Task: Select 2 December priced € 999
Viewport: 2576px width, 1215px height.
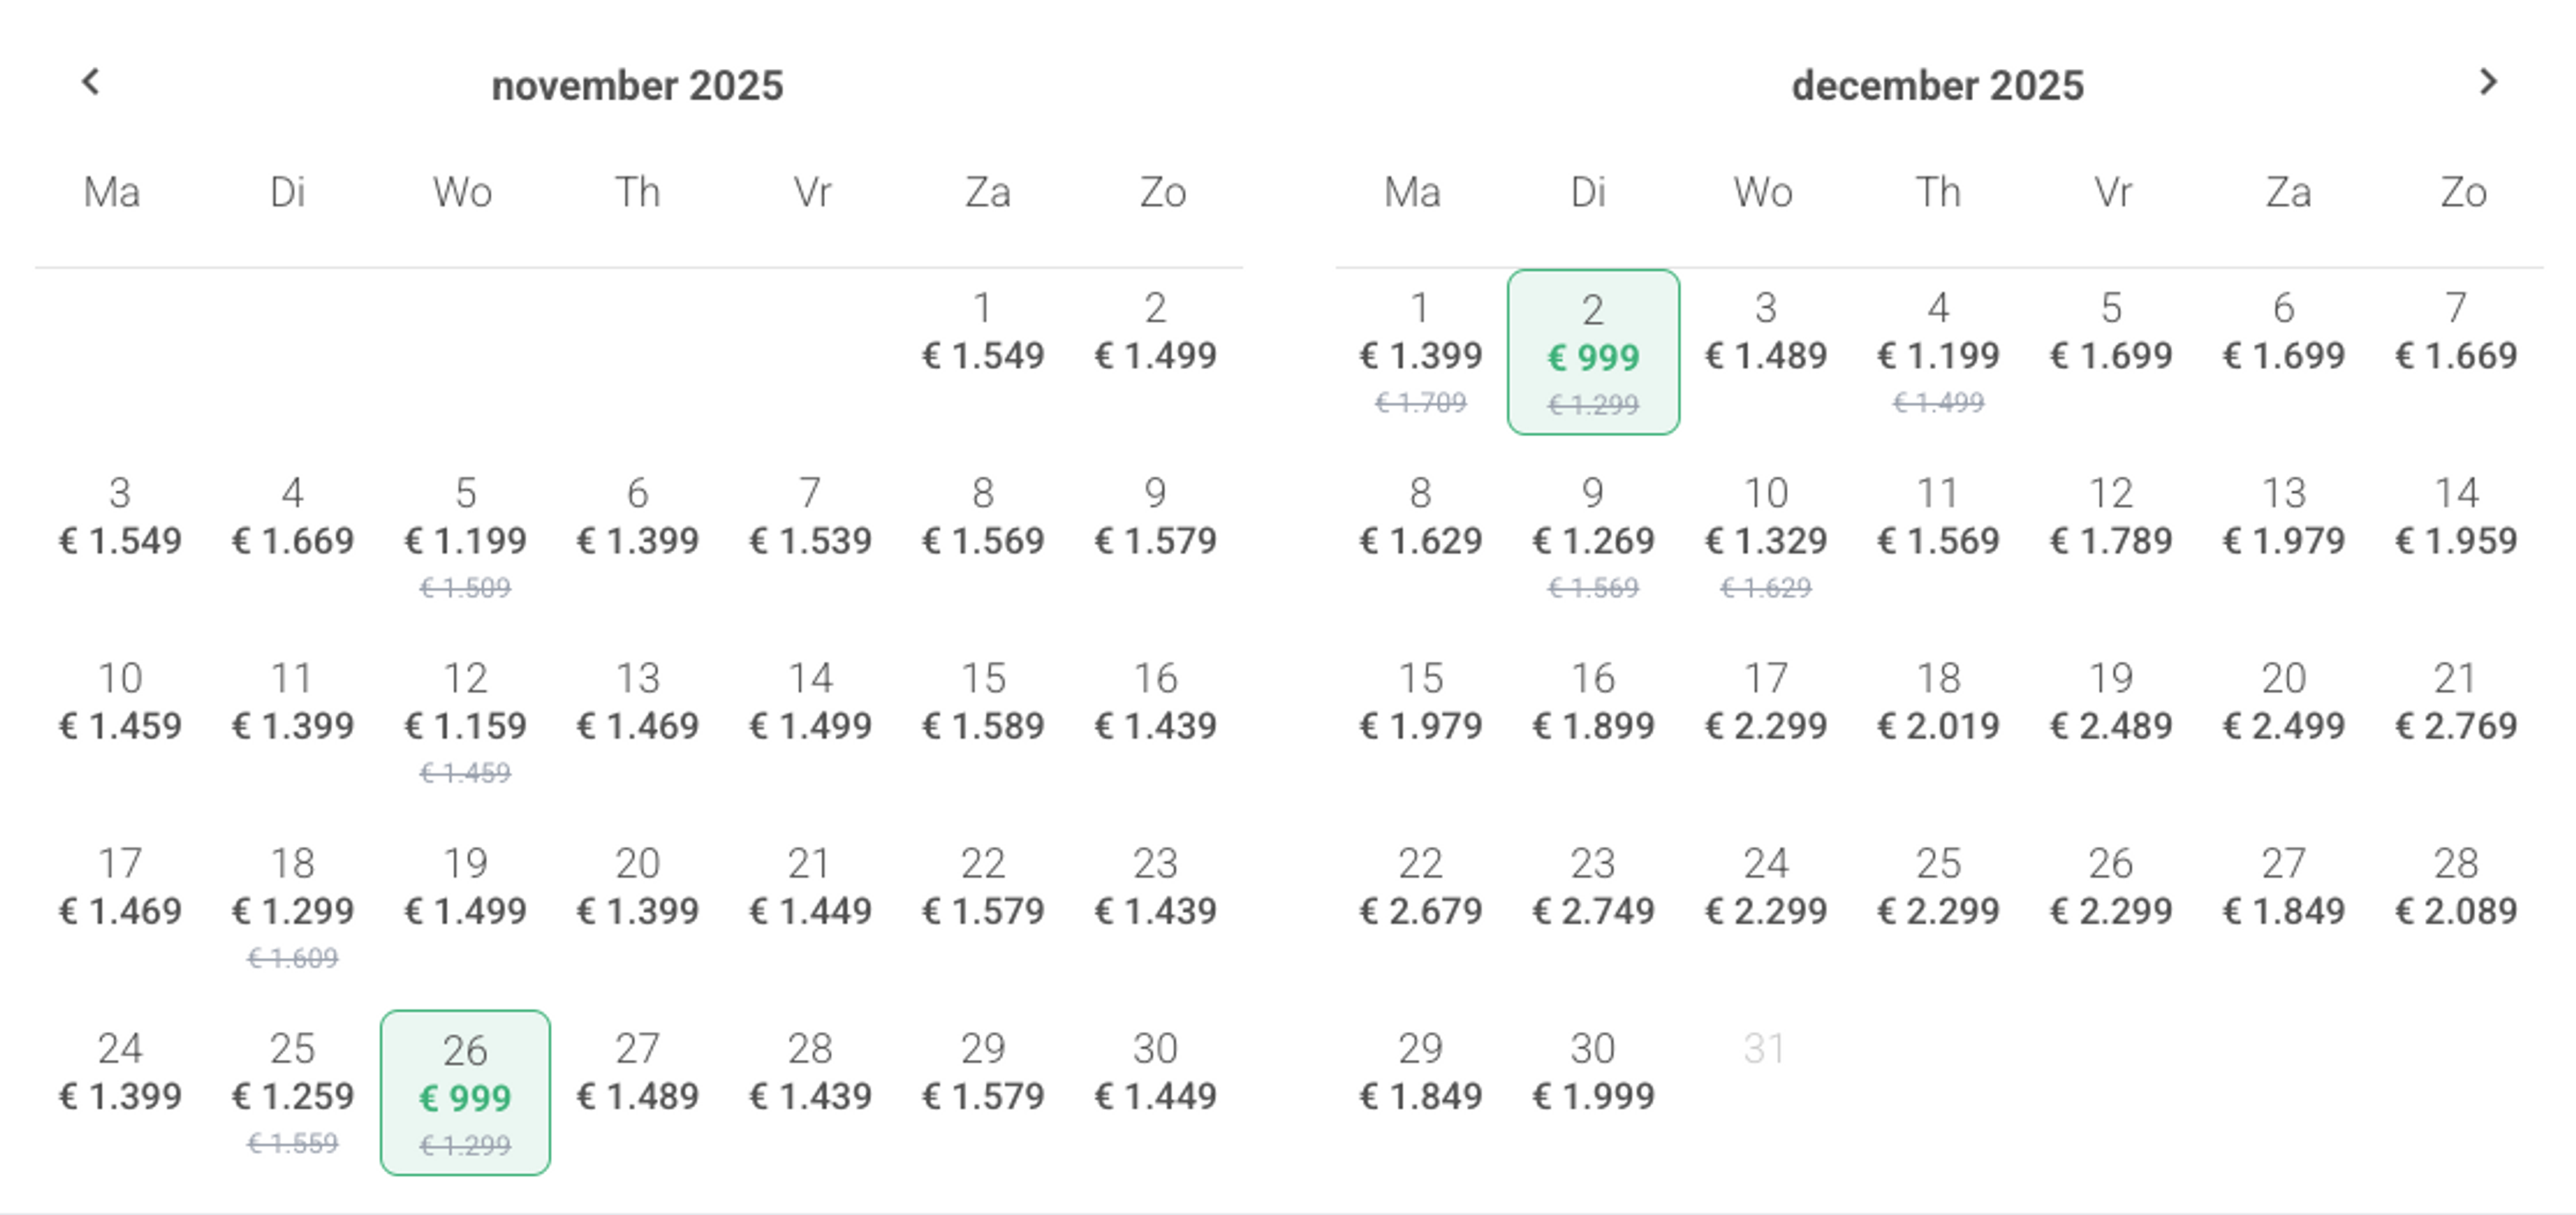Action: click(1593, 352)
